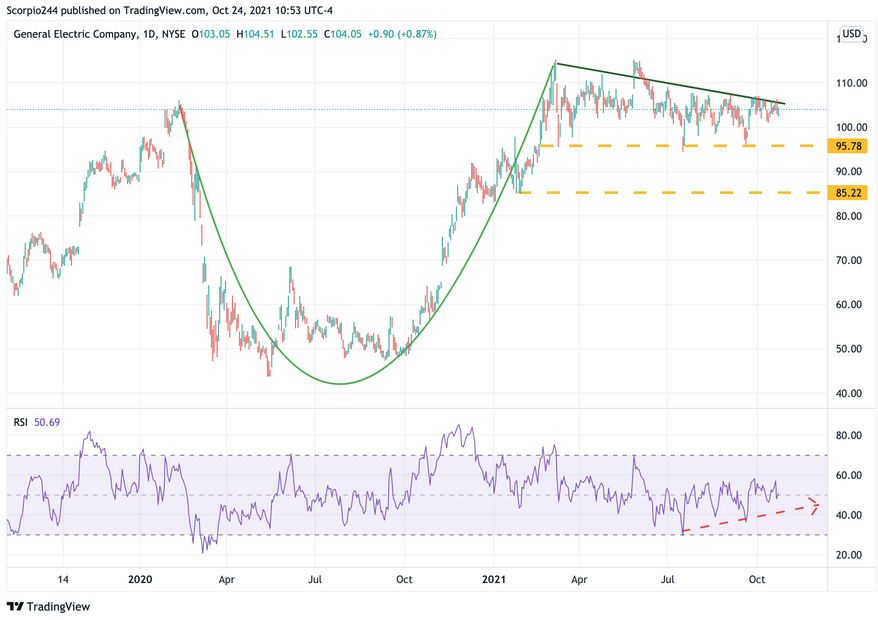Click the close value C104.05
The width and height of the screenshot is (878, 620).
coord(343,34)
